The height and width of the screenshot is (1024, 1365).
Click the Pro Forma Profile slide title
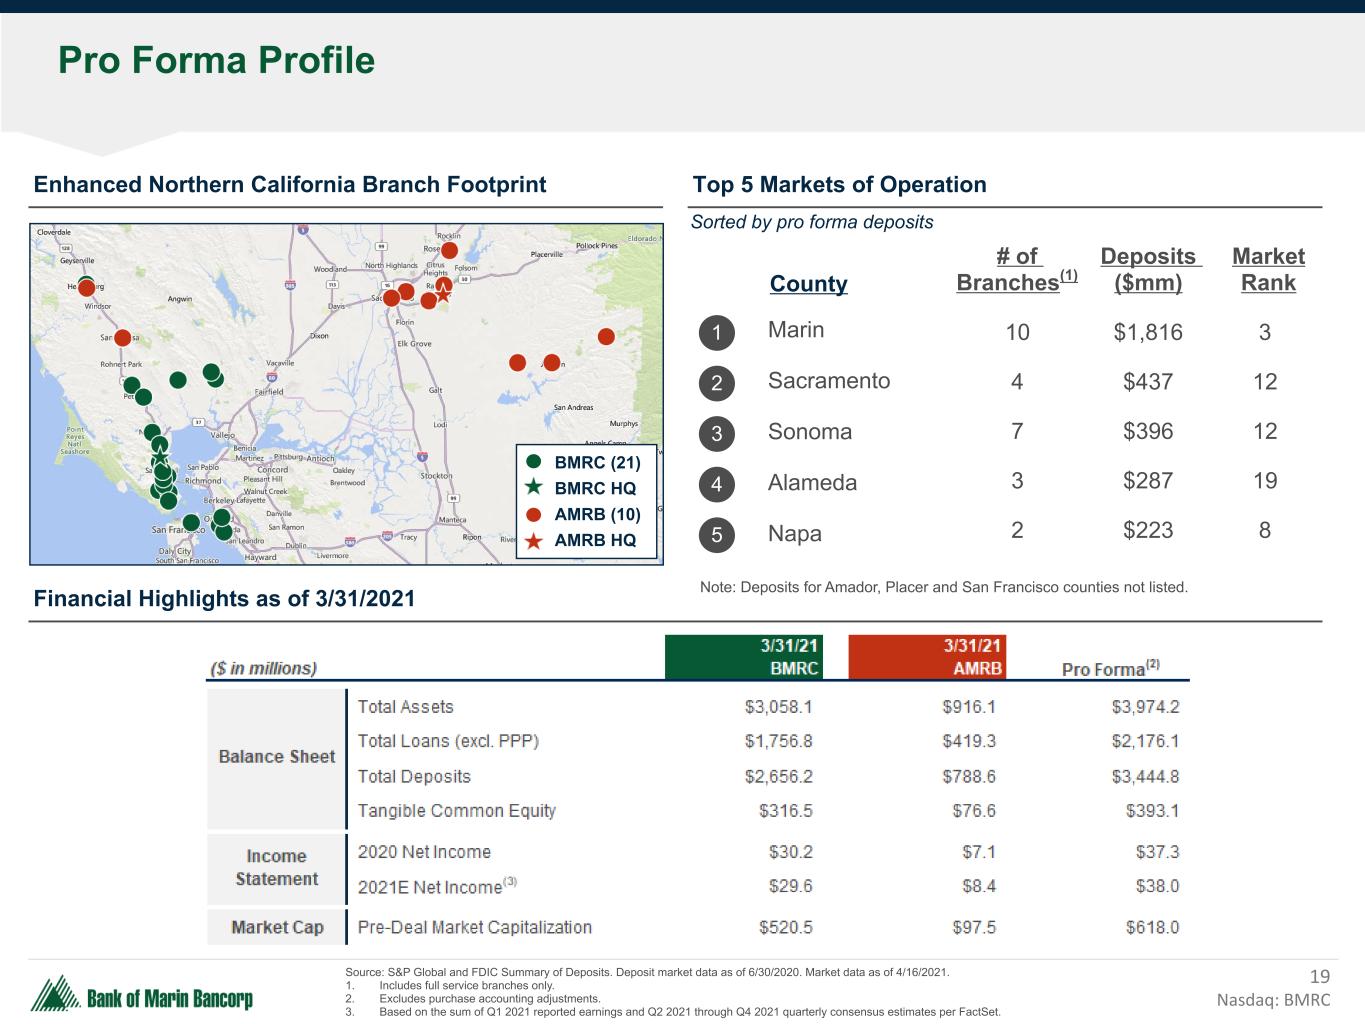(x=217, y=61)
